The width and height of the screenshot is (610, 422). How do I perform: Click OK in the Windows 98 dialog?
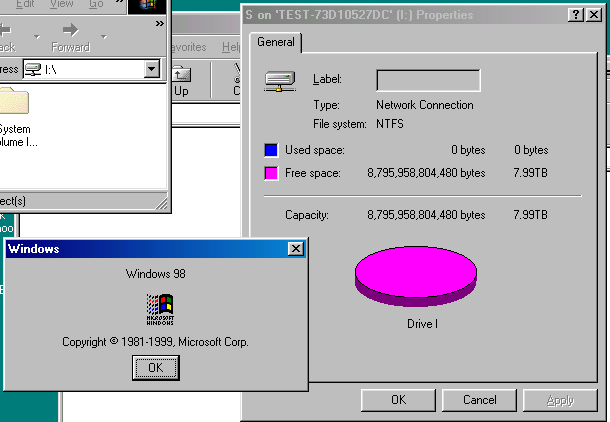156,368
